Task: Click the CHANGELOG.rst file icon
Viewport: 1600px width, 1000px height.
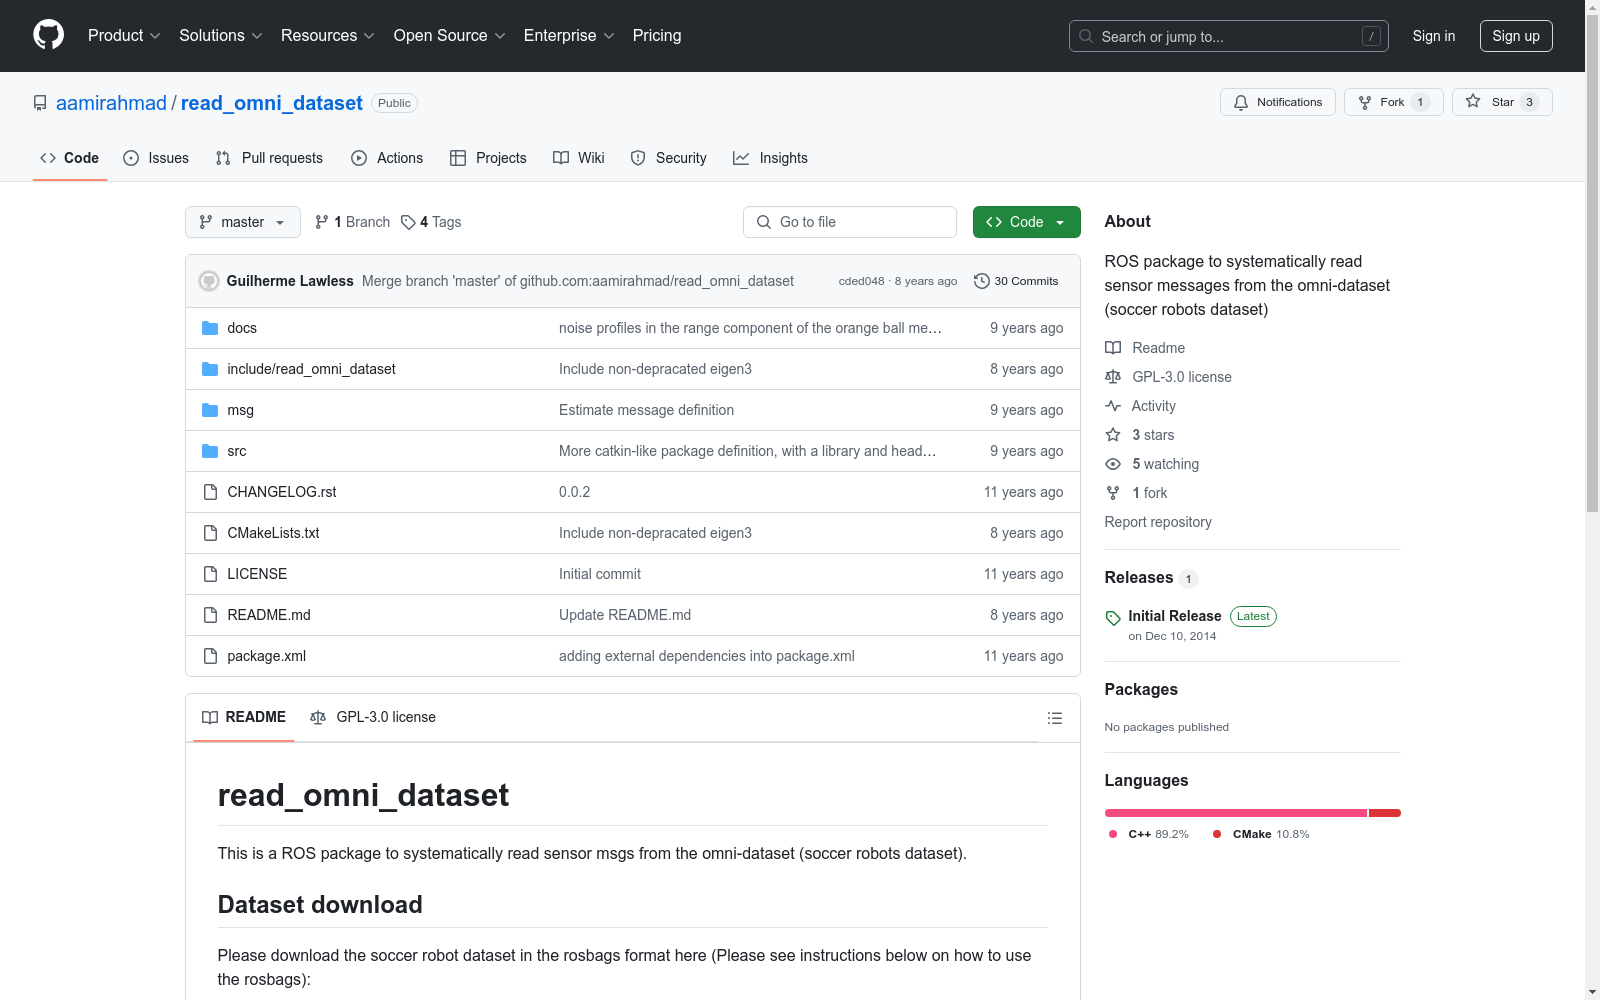Action: tap(210, 492)
